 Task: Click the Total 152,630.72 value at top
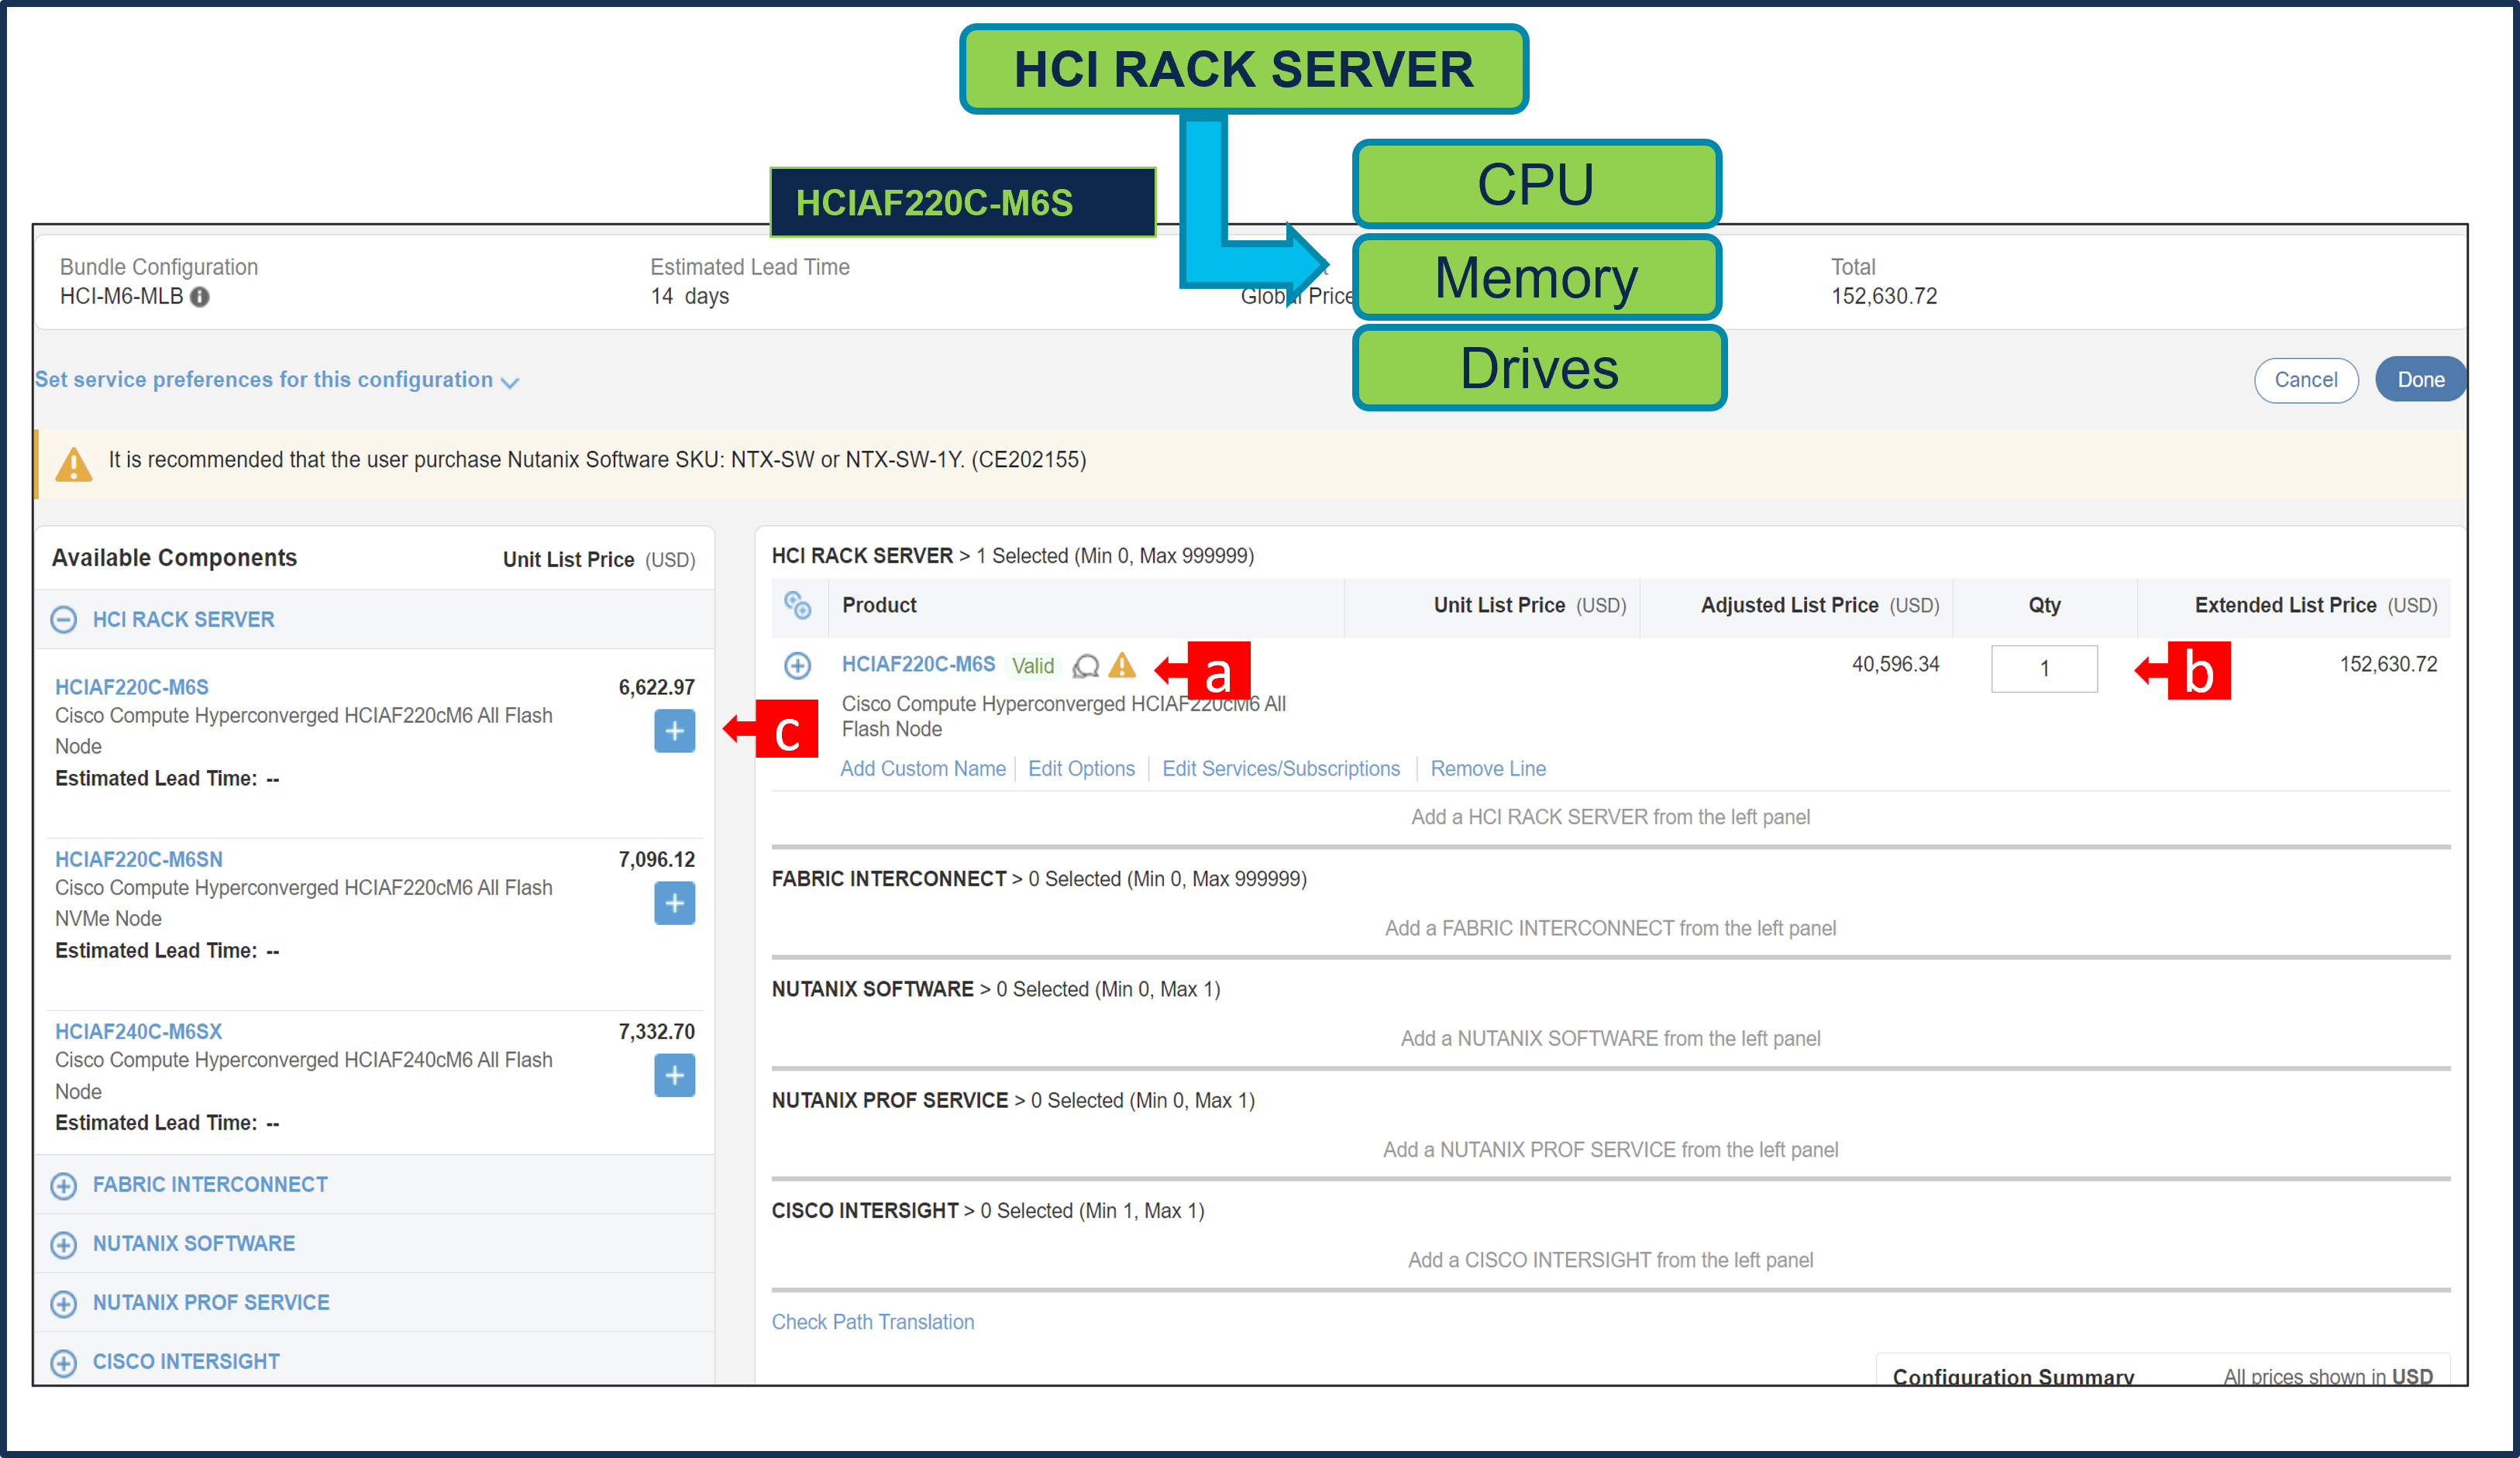[x=1884, y=297]
